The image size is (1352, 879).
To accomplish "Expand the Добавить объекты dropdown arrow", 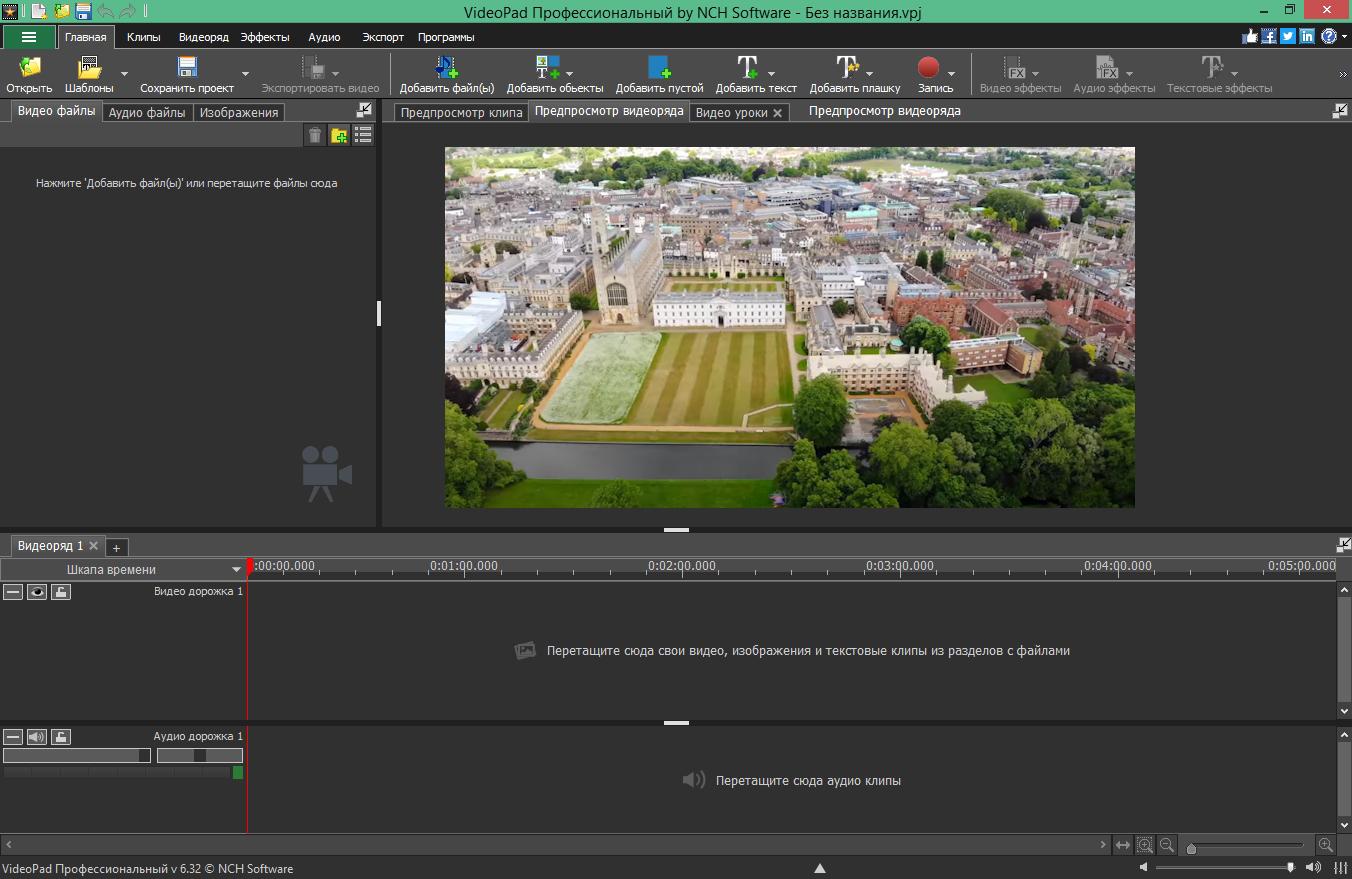I will (570, 74).
